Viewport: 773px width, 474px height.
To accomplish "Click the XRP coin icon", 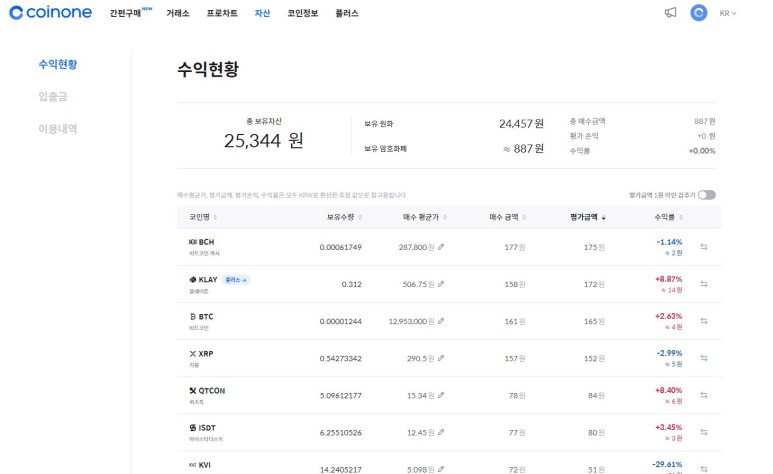I will (x=193, y=354).
